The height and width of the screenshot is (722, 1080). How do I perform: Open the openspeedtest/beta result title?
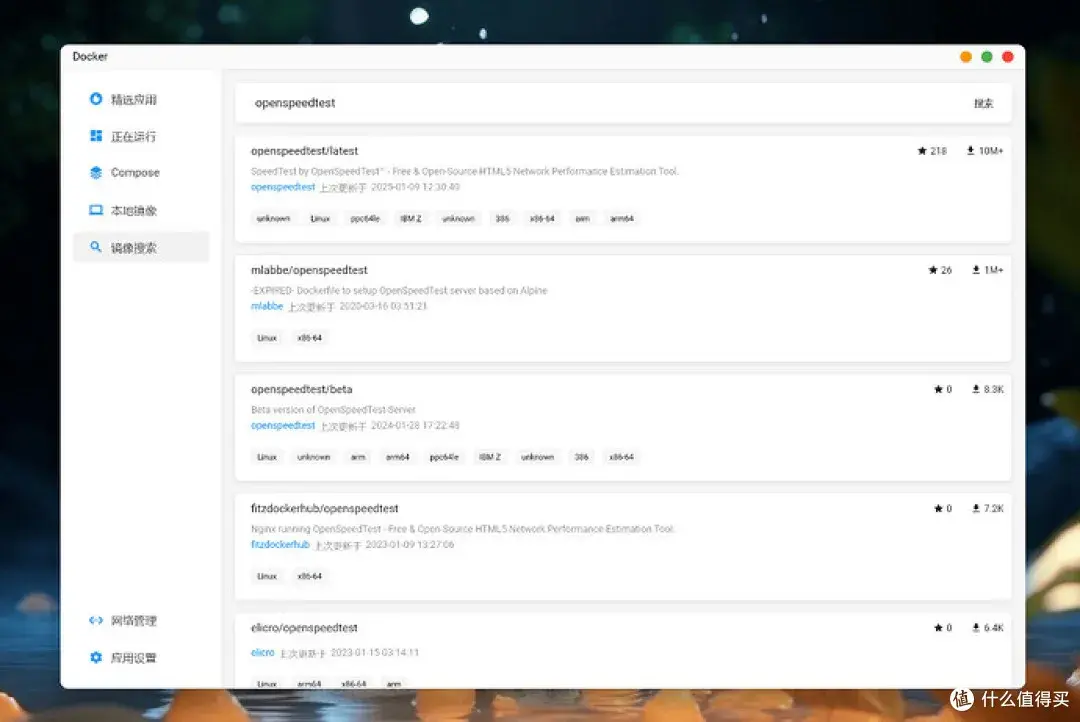pyautogui.click(x=302, y=389)
